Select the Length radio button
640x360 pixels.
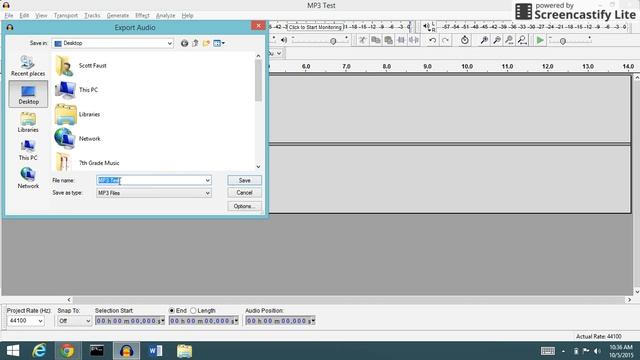[x=193, y=311]
